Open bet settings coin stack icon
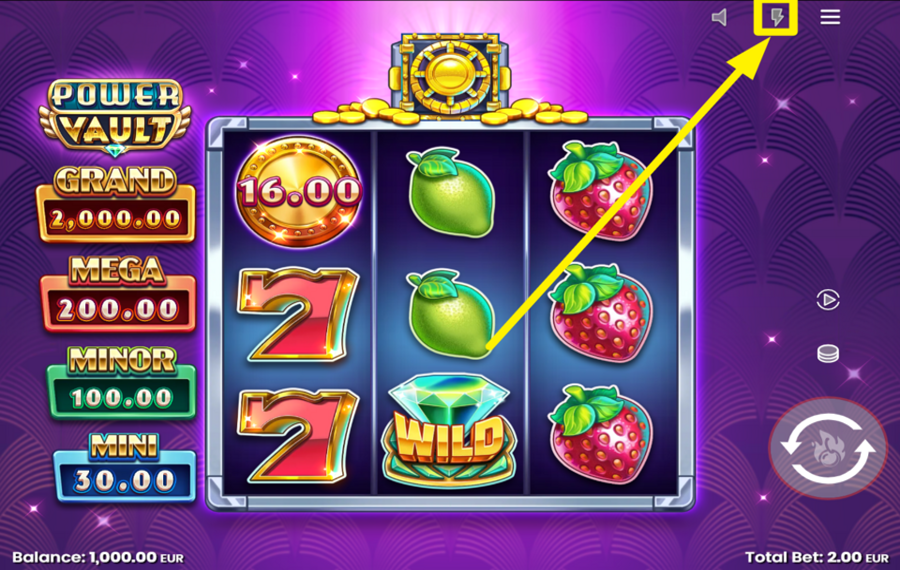This screenshot has width=900, height=570. tap(828, 354)
